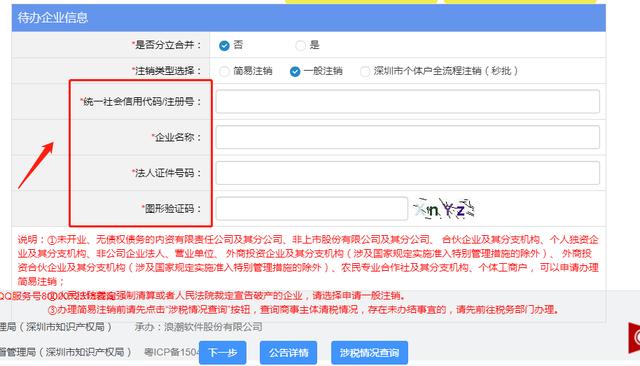640x366 pixels.
Task: Click the 下一步 button
Action: point(222,353)
